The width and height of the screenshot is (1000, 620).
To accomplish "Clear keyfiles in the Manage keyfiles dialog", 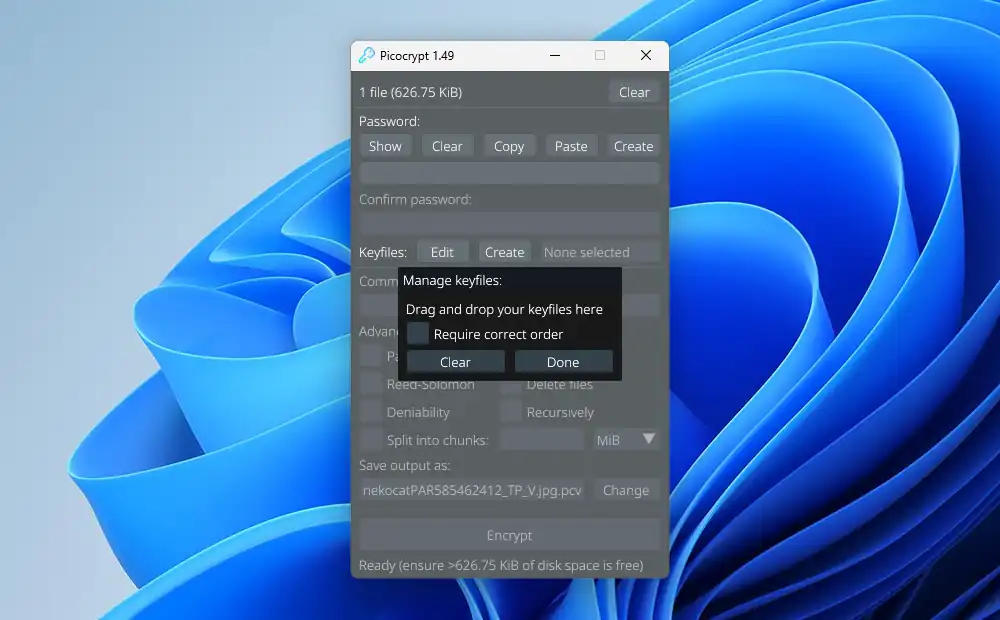I will [455, 362].
